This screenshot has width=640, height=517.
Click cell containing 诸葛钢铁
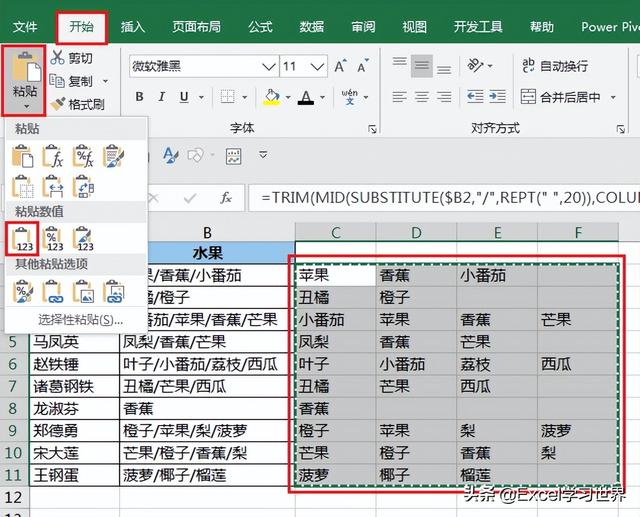tap(74, 386)
